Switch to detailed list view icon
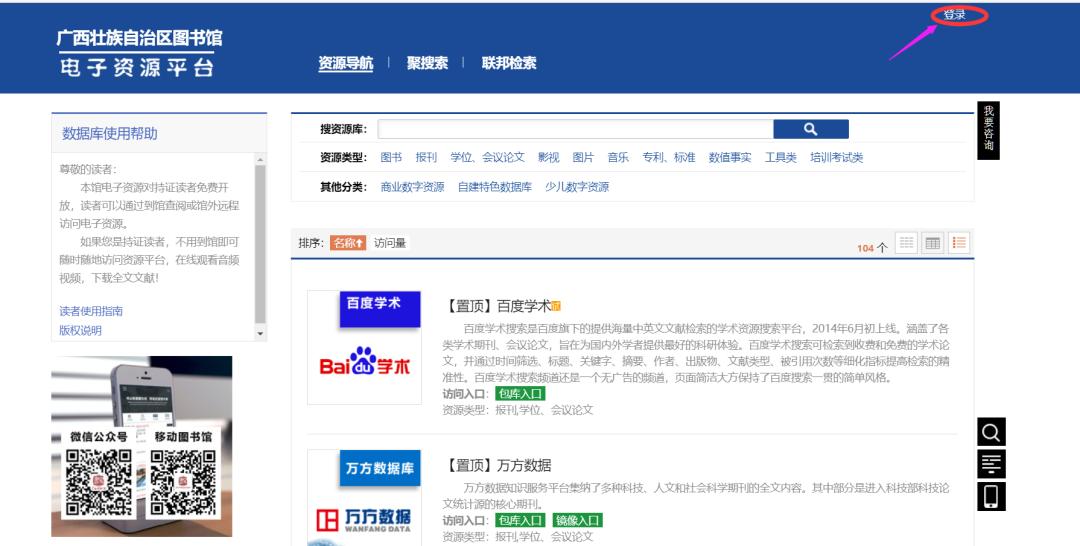1080x546 pixels. pyautogui.click(x=959, y=242)
